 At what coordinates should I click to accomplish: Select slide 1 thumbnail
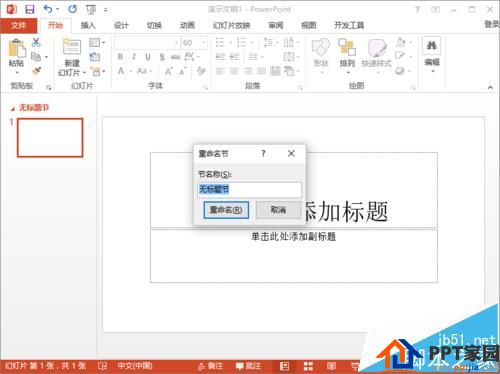pos(50,138)
